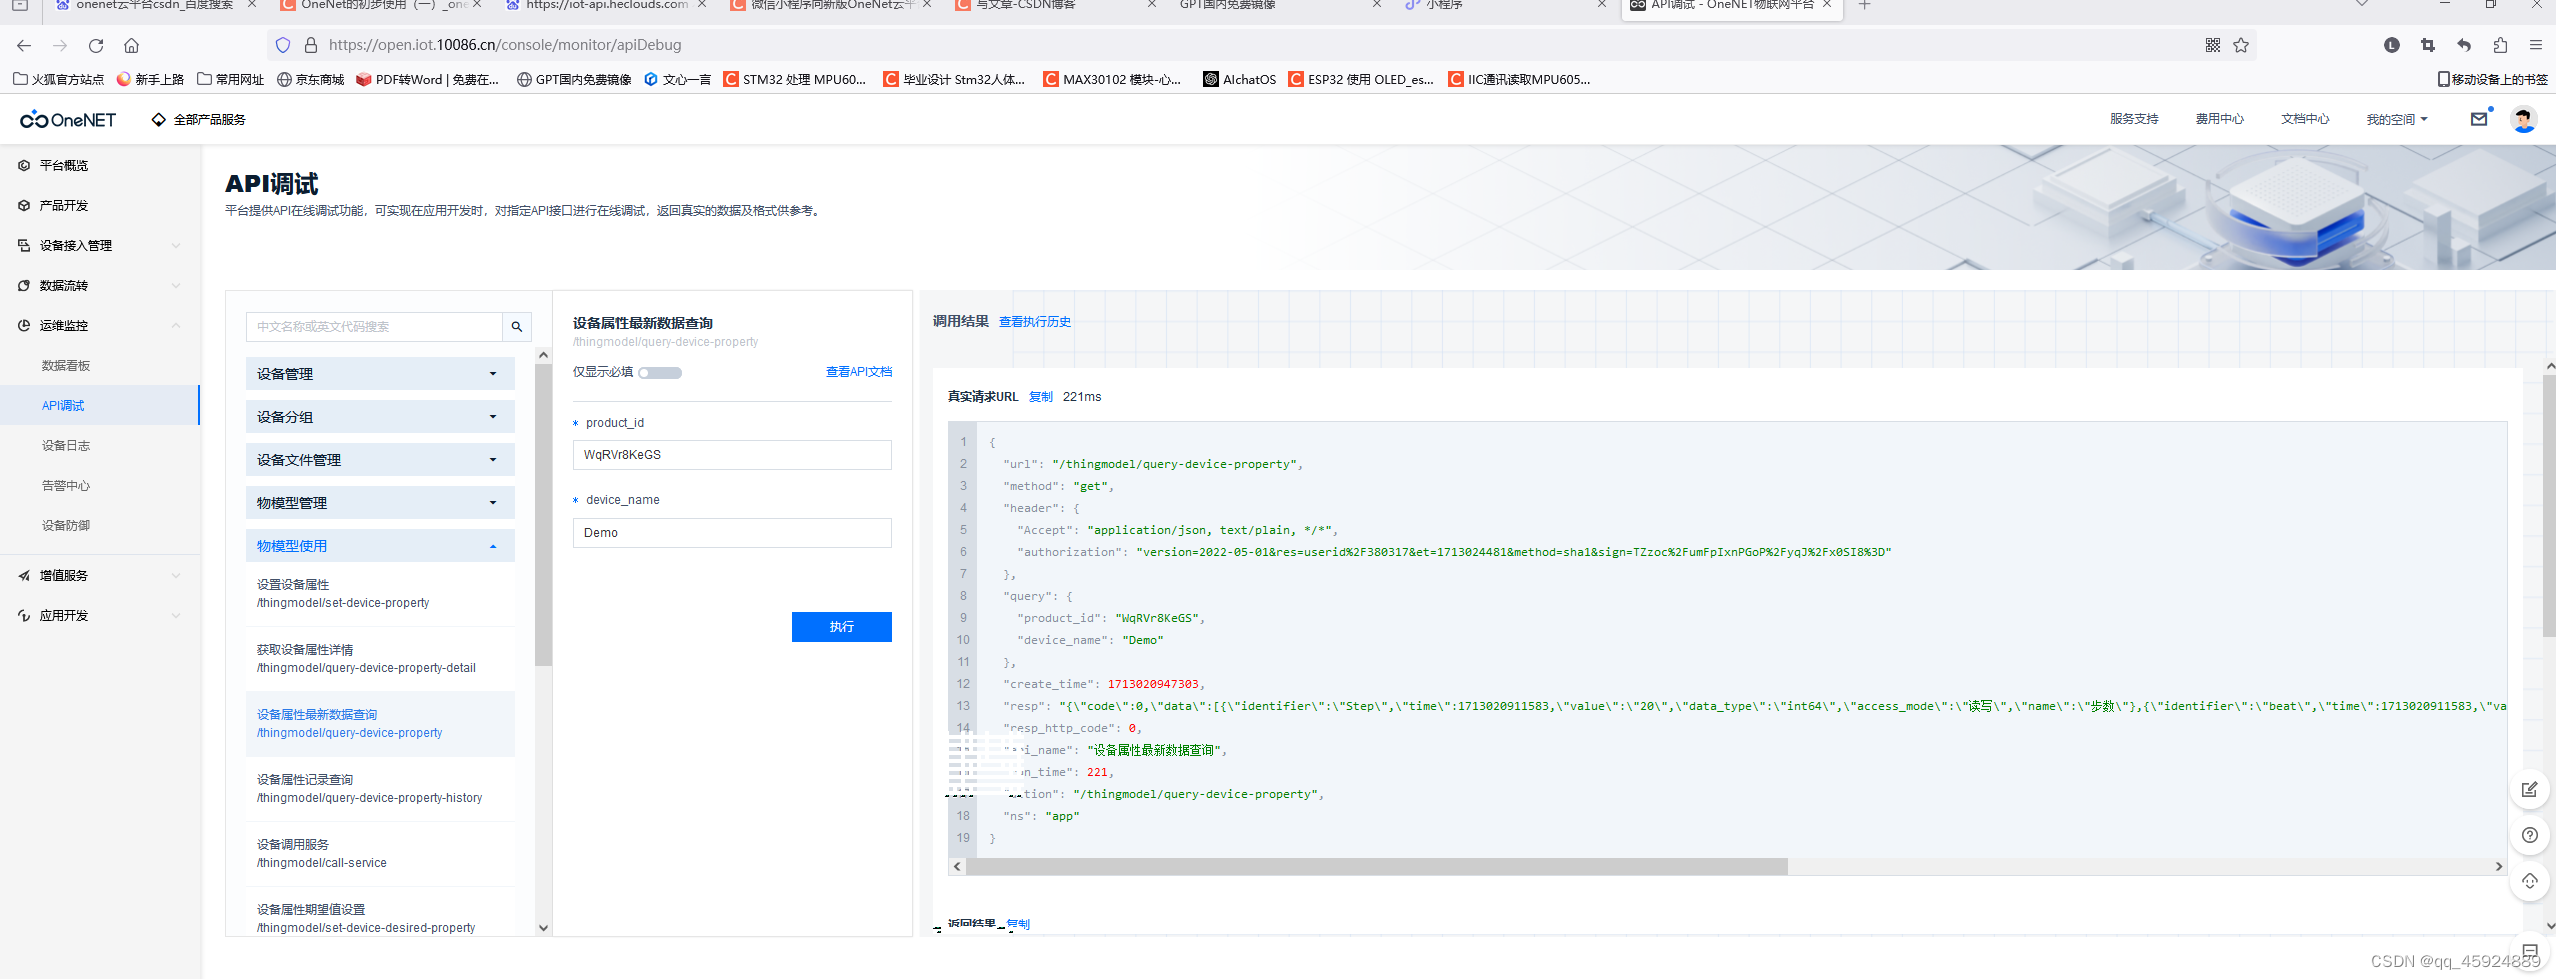Open the user avatar profile
This screenshot has width=2556, height=979.
2524,119
